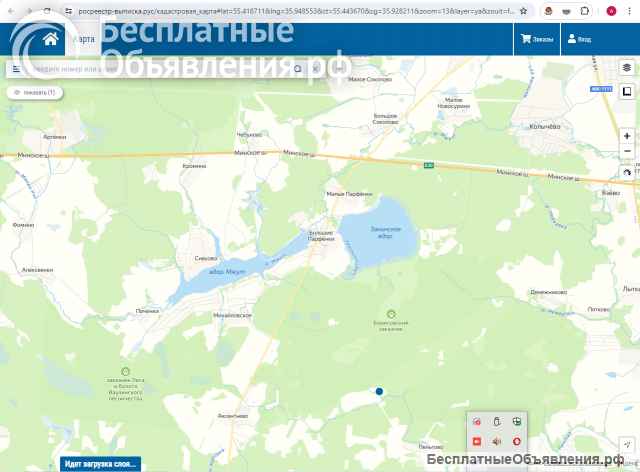Click the search magnifier icon
Viewport: 640px width, 472px height.
(298, 69)
